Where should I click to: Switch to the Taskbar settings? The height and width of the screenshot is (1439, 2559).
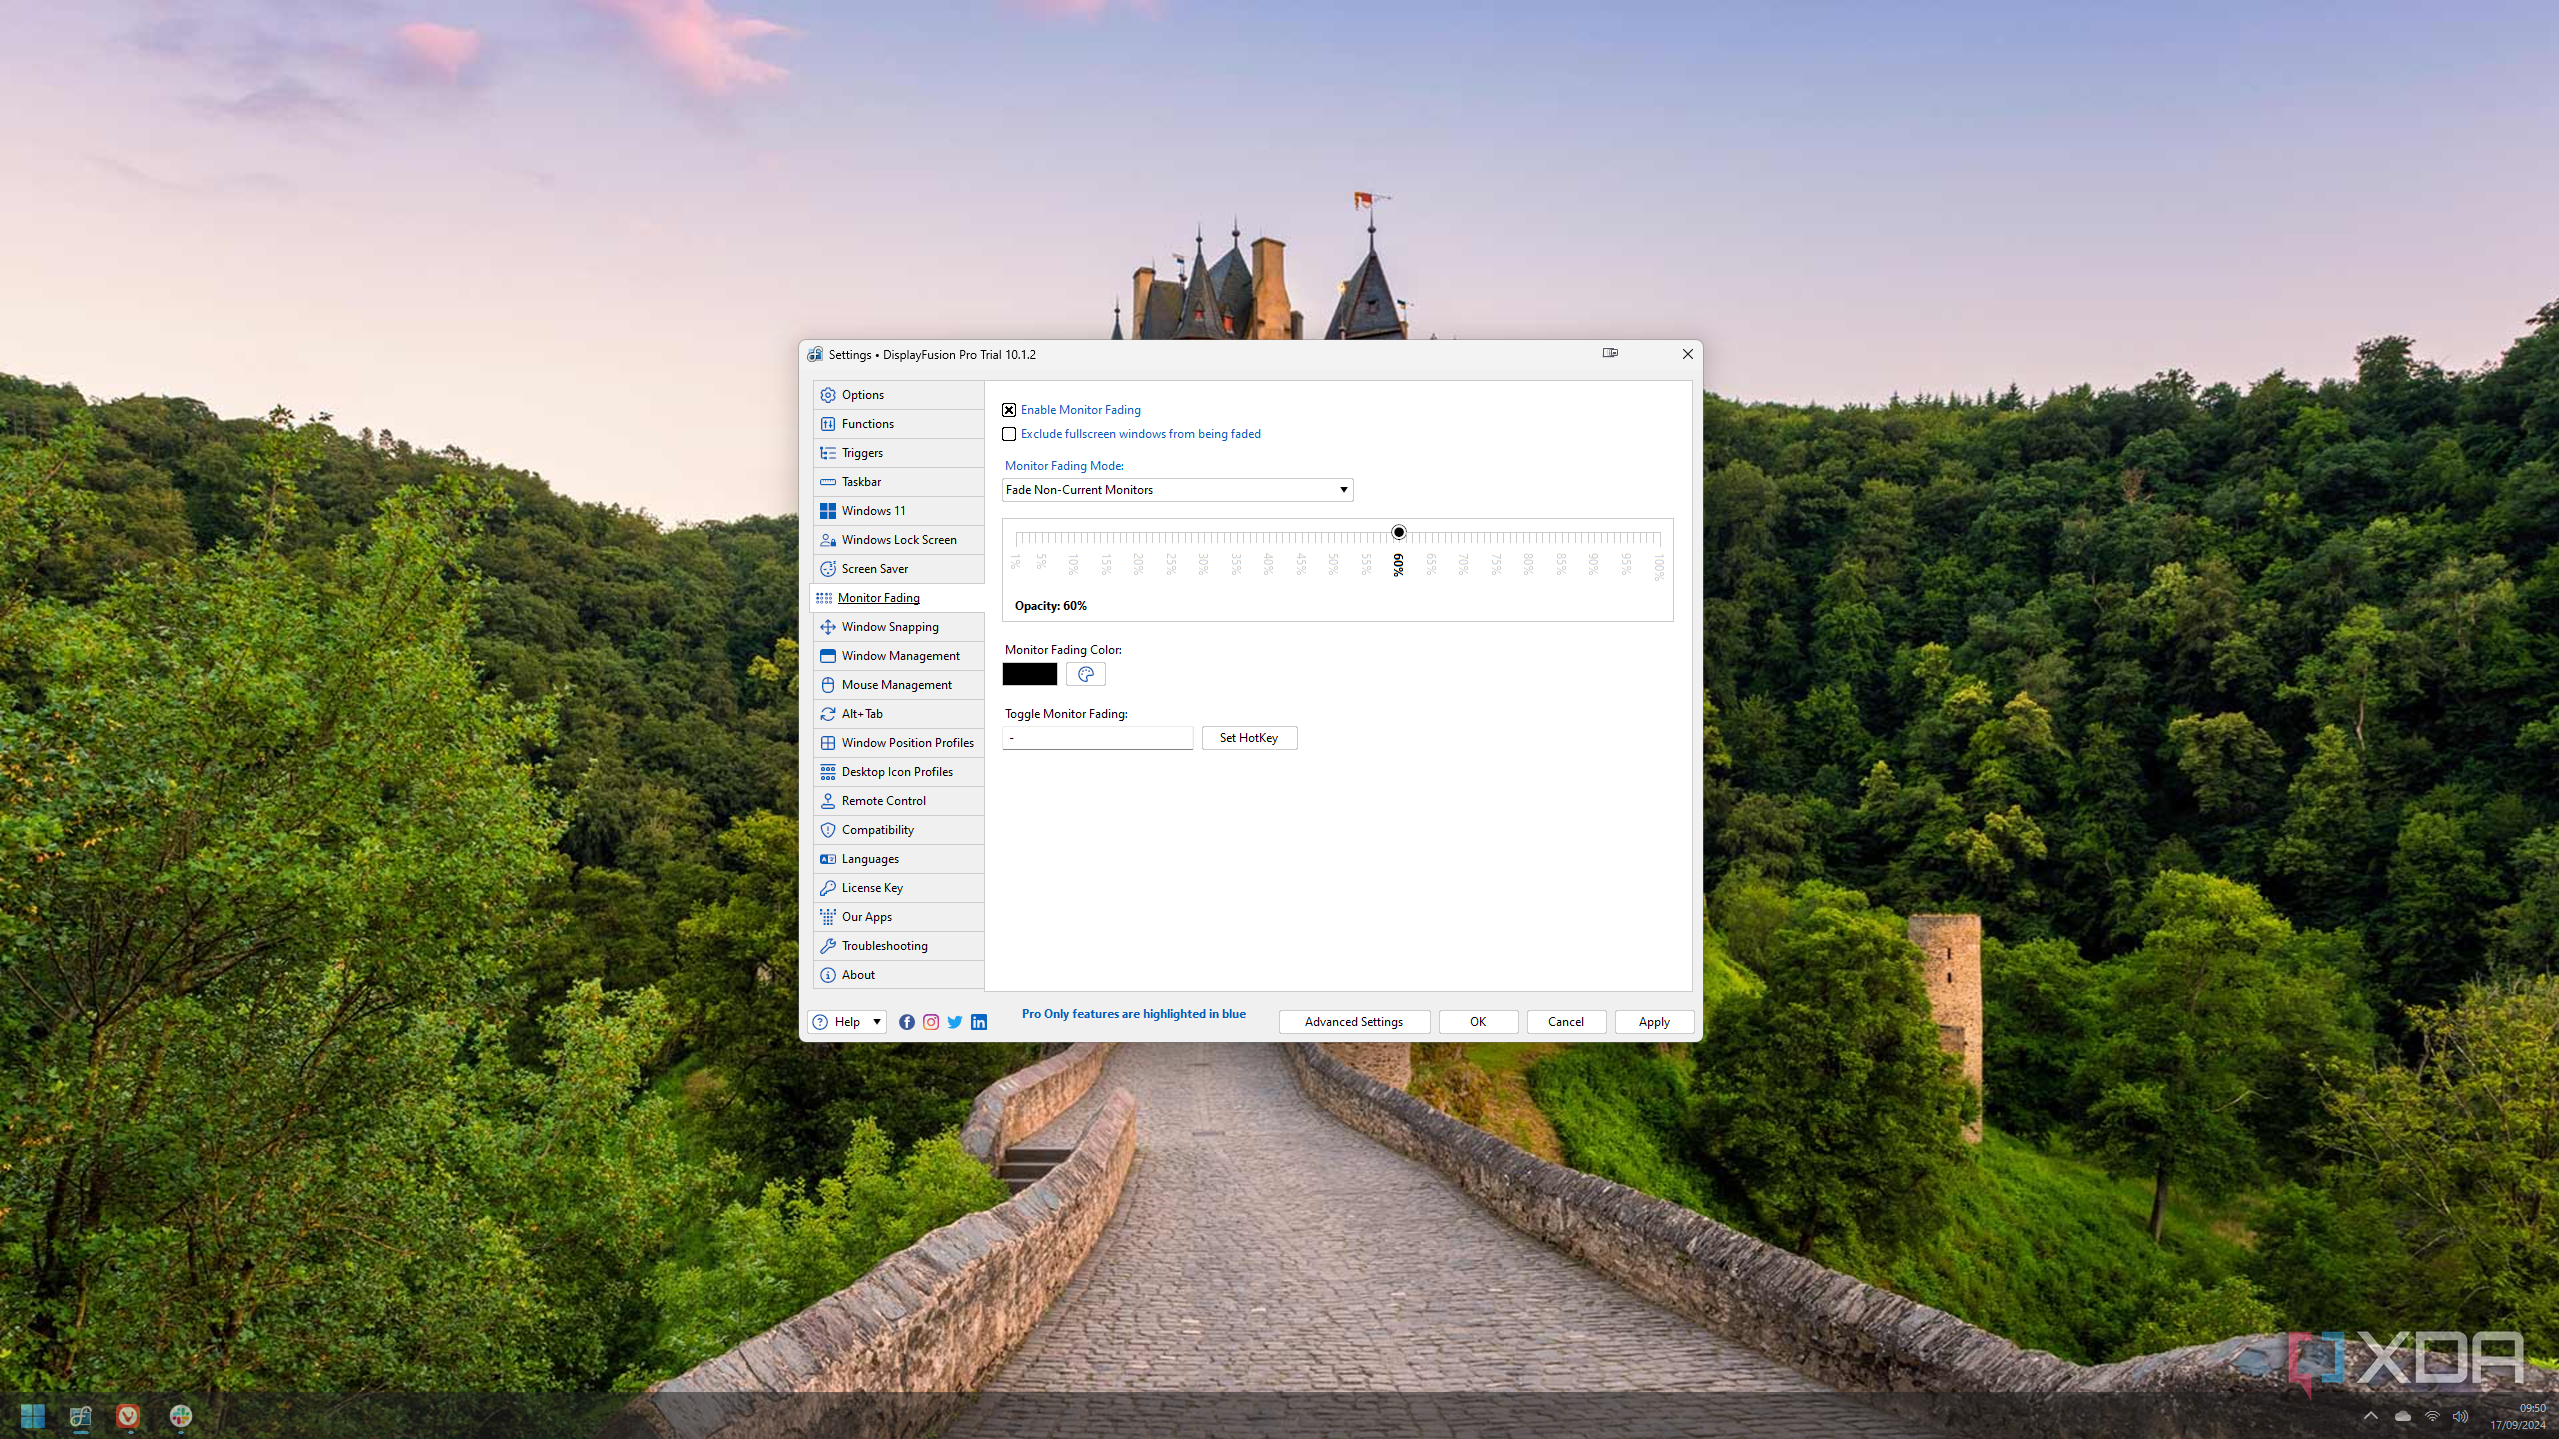coord(898,482)
